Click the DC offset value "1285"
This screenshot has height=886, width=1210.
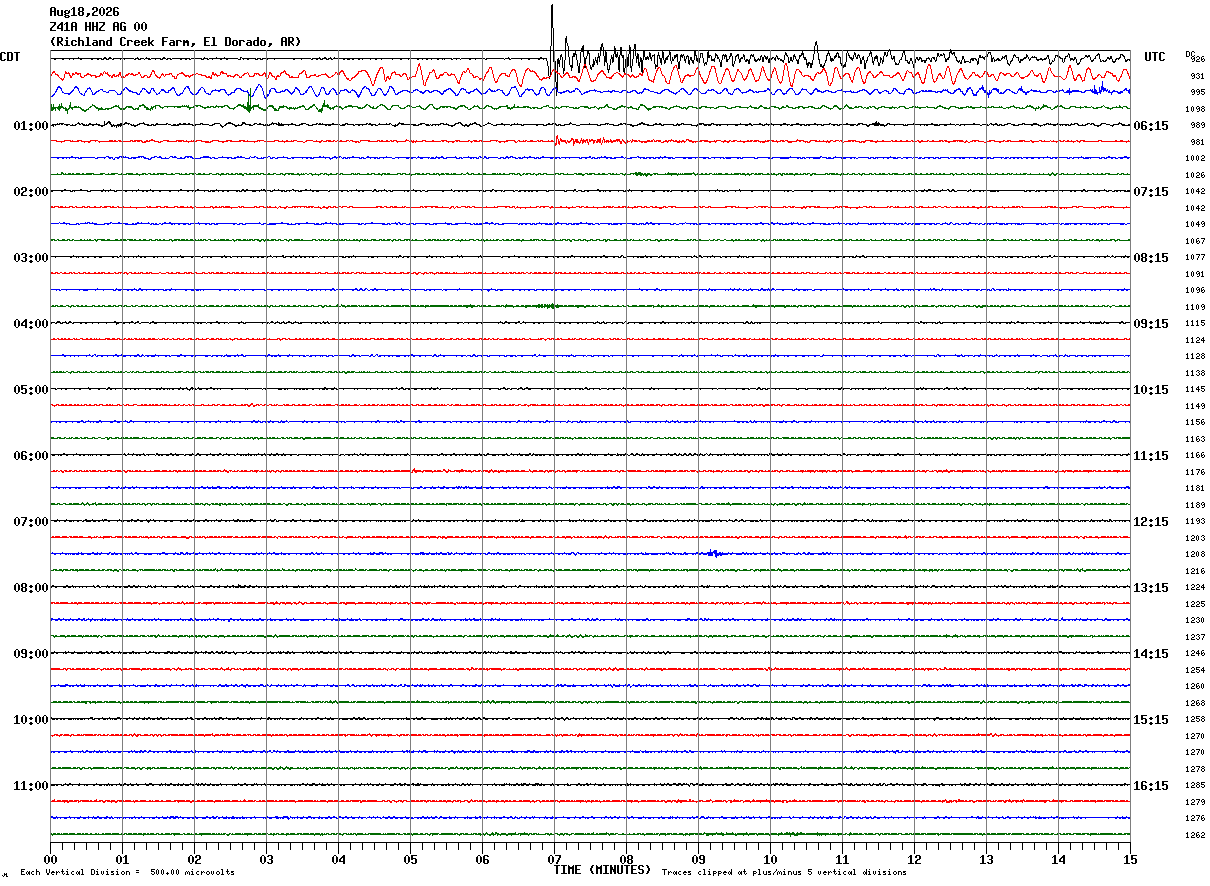(x=1195, y=785)
